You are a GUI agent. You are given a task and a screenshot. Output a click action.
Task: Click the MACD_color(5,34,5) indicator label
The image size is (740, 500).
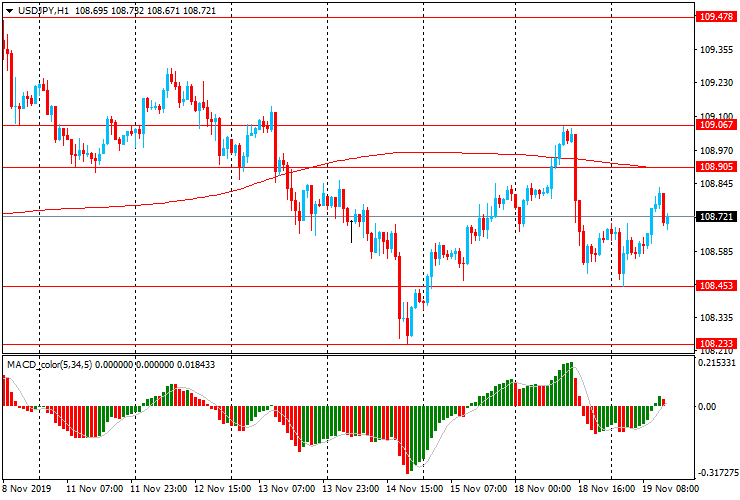click(50, 364)
